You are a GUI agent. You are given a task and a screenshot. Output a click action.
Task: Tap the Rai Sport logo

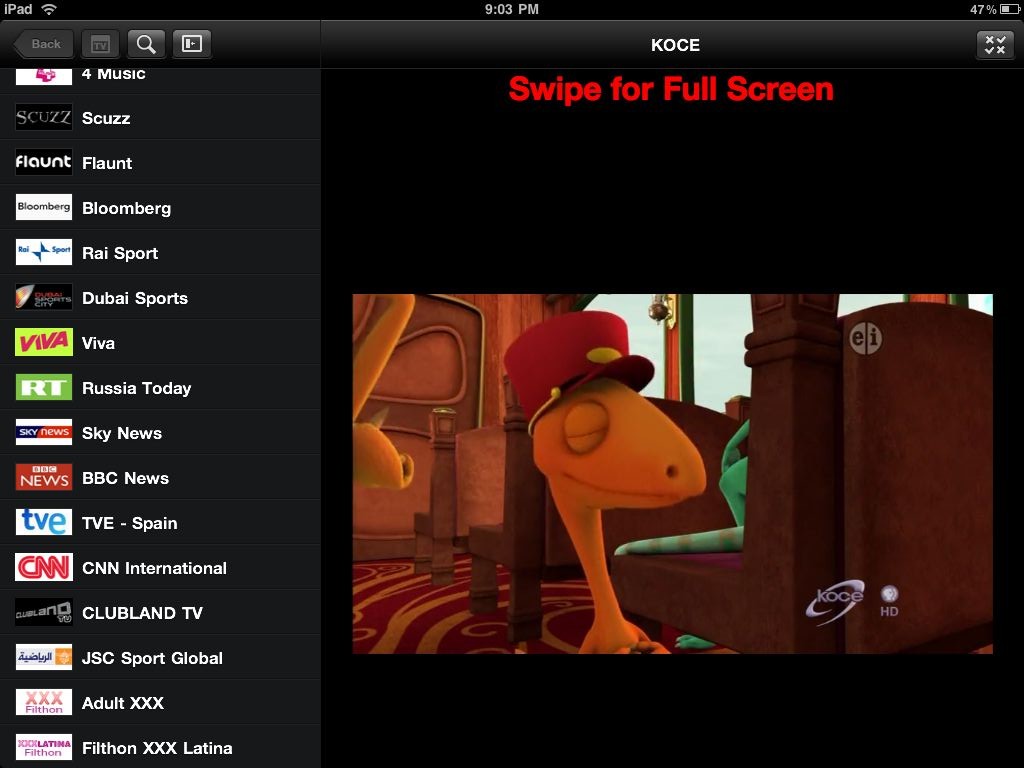[x=44, y=252]
